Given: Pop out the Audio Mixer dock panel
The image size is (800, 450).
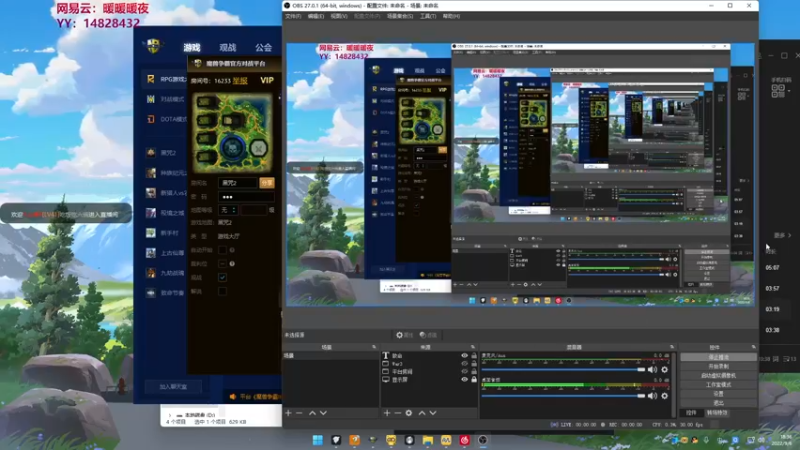Looking at the screenshot, I should (x=671, y=347).
